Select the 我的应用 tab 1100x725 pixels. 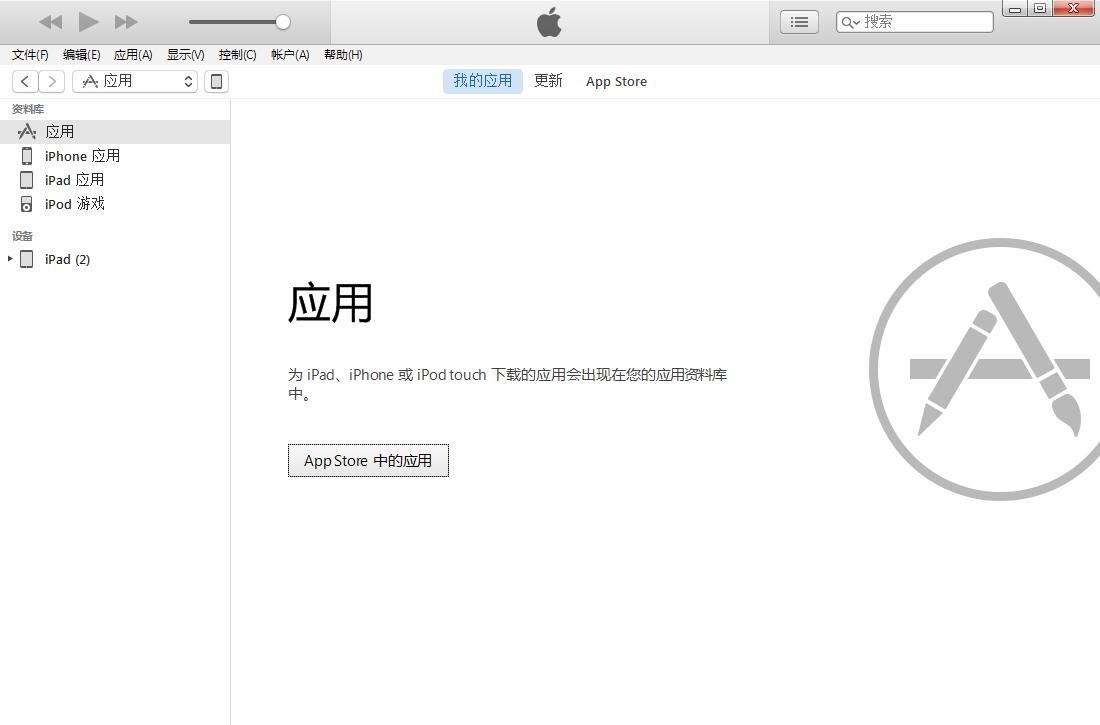483,81
